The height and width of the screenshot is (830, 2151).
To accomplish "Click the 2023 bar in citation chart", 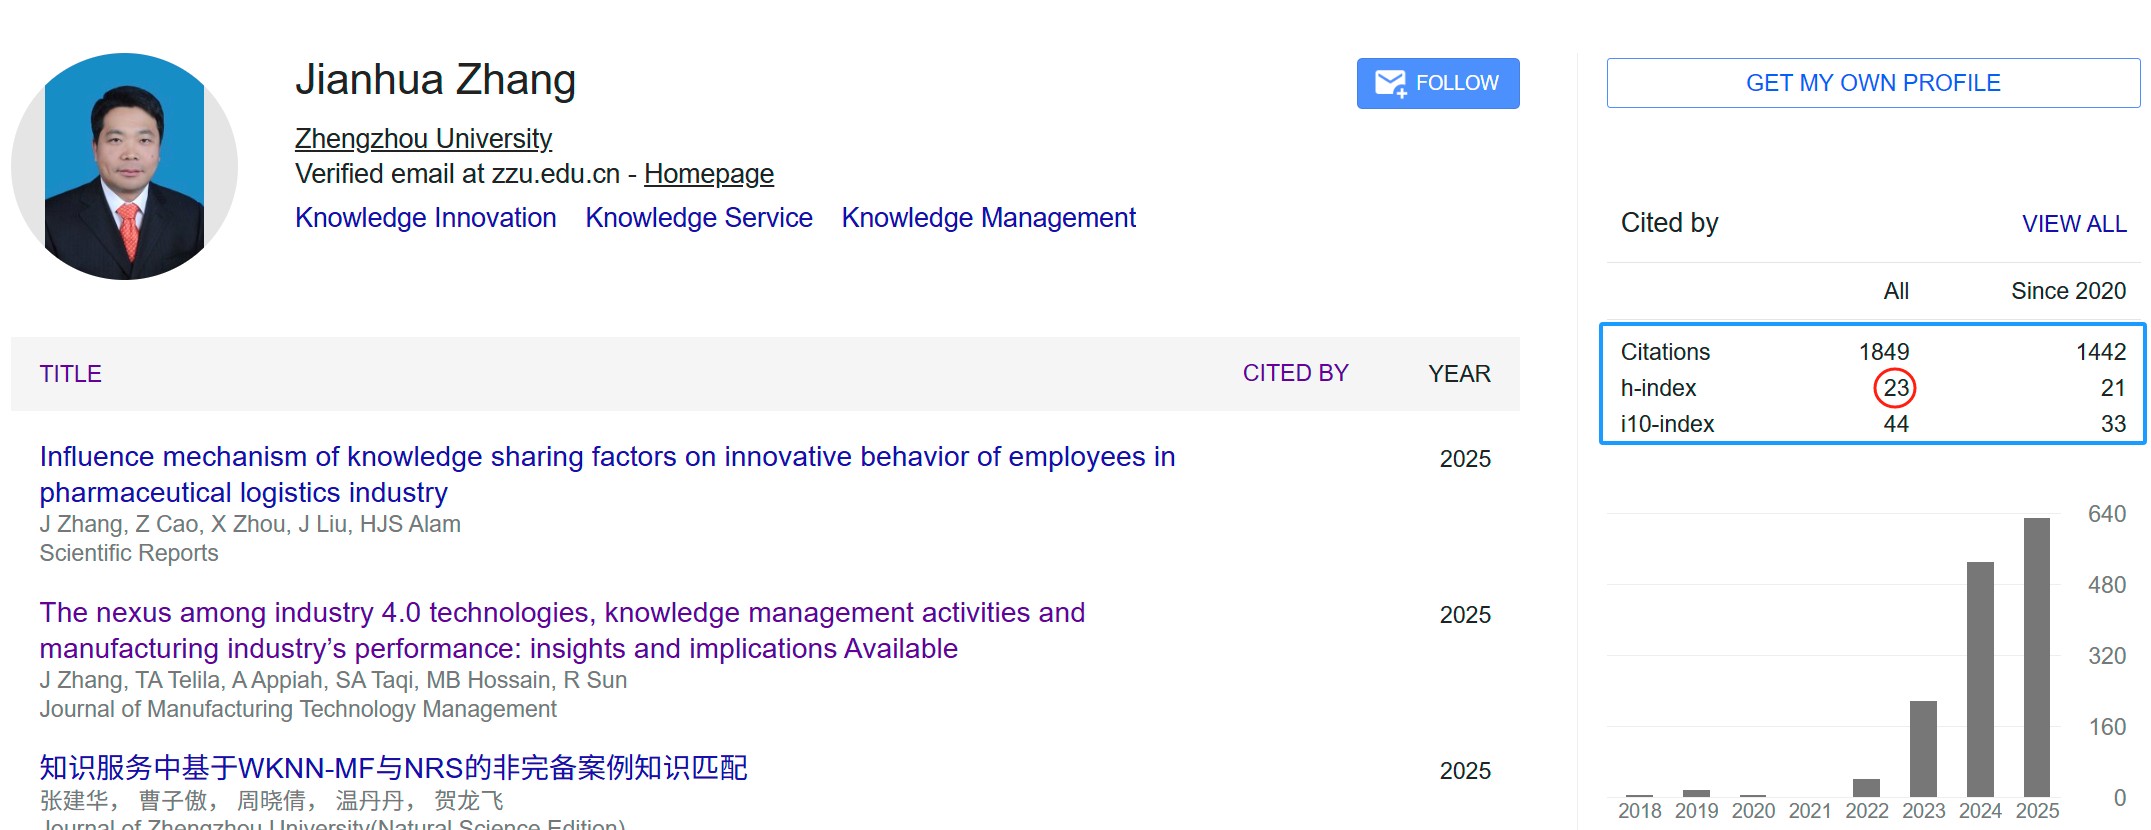I will click(1922, 748).
